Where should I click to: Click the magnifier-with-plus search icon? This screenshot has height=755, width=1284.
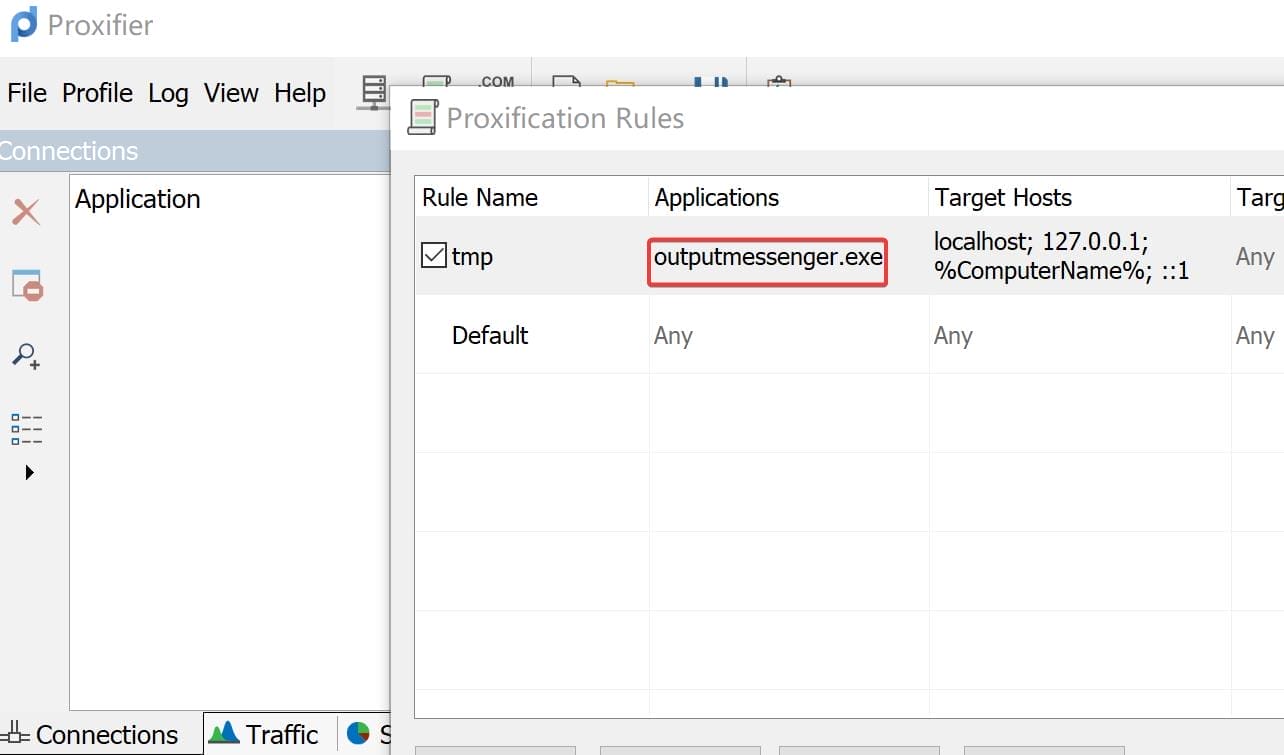pyautogui.click(x=26, y=356)
